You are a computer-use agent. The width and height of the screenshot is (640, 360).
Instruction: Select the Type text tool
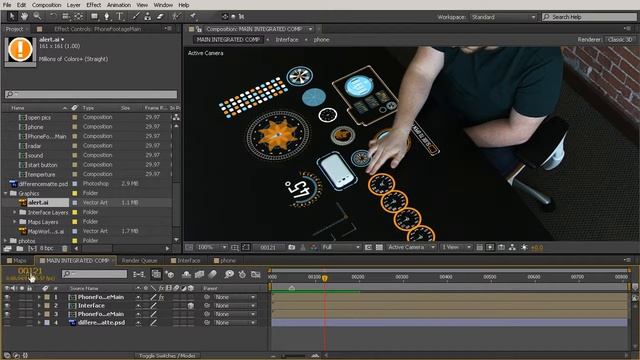tap(120, 16)
